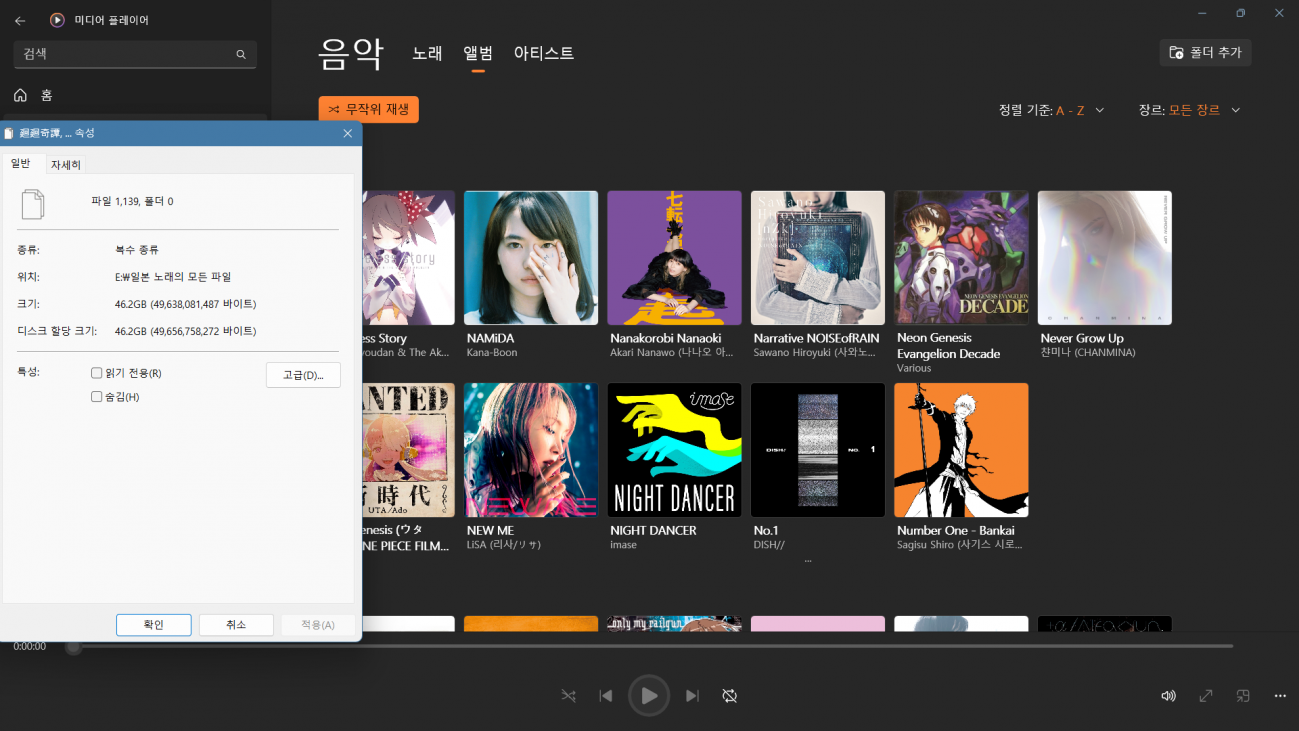
Task: Open the Never Grow Up album cover
Action: tap(1104, 258)
